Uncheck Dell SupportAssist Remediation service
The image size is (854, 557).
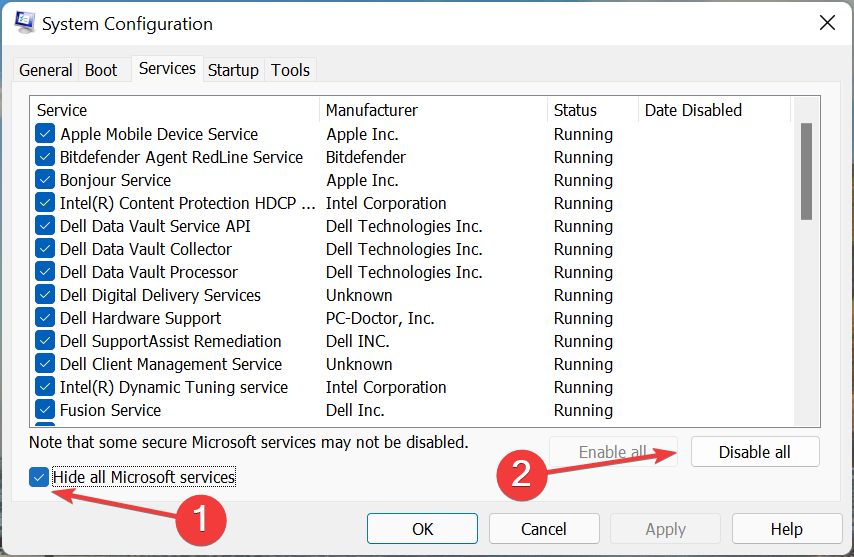coord(45,341)
